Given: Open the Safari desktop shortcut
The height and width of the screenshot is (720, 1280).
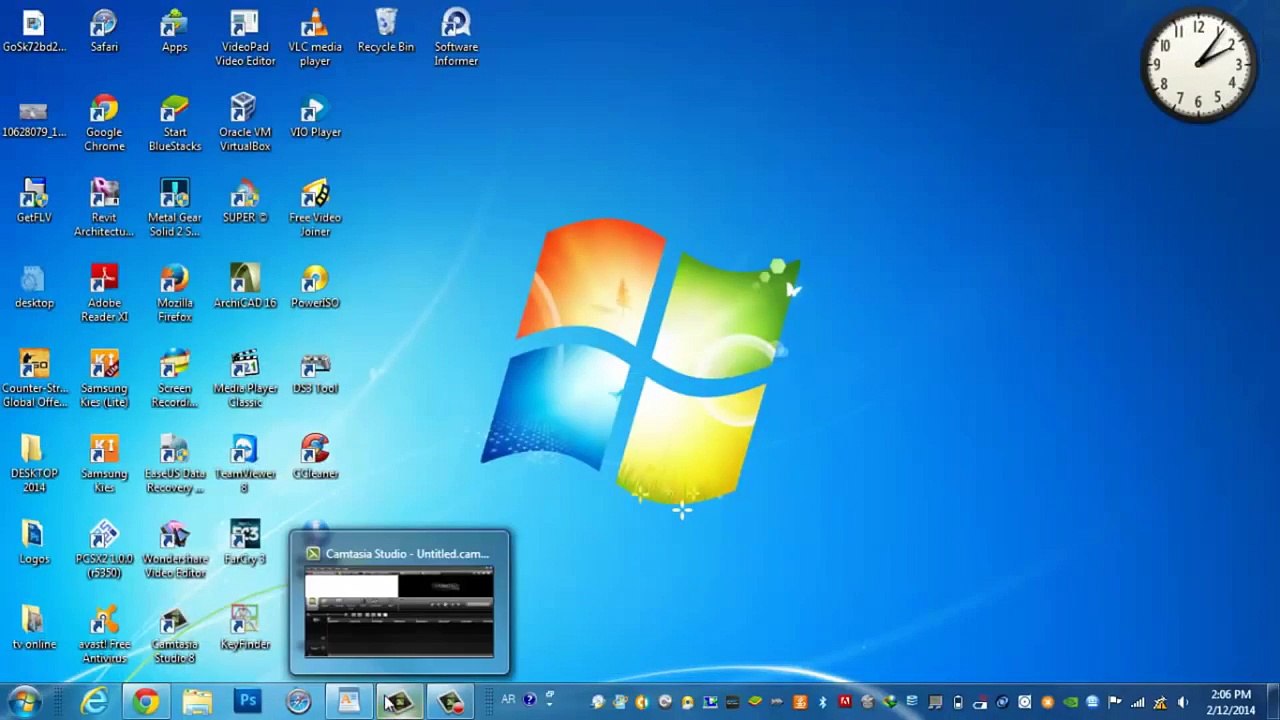Looking at the screenshot, I should 104,31.
